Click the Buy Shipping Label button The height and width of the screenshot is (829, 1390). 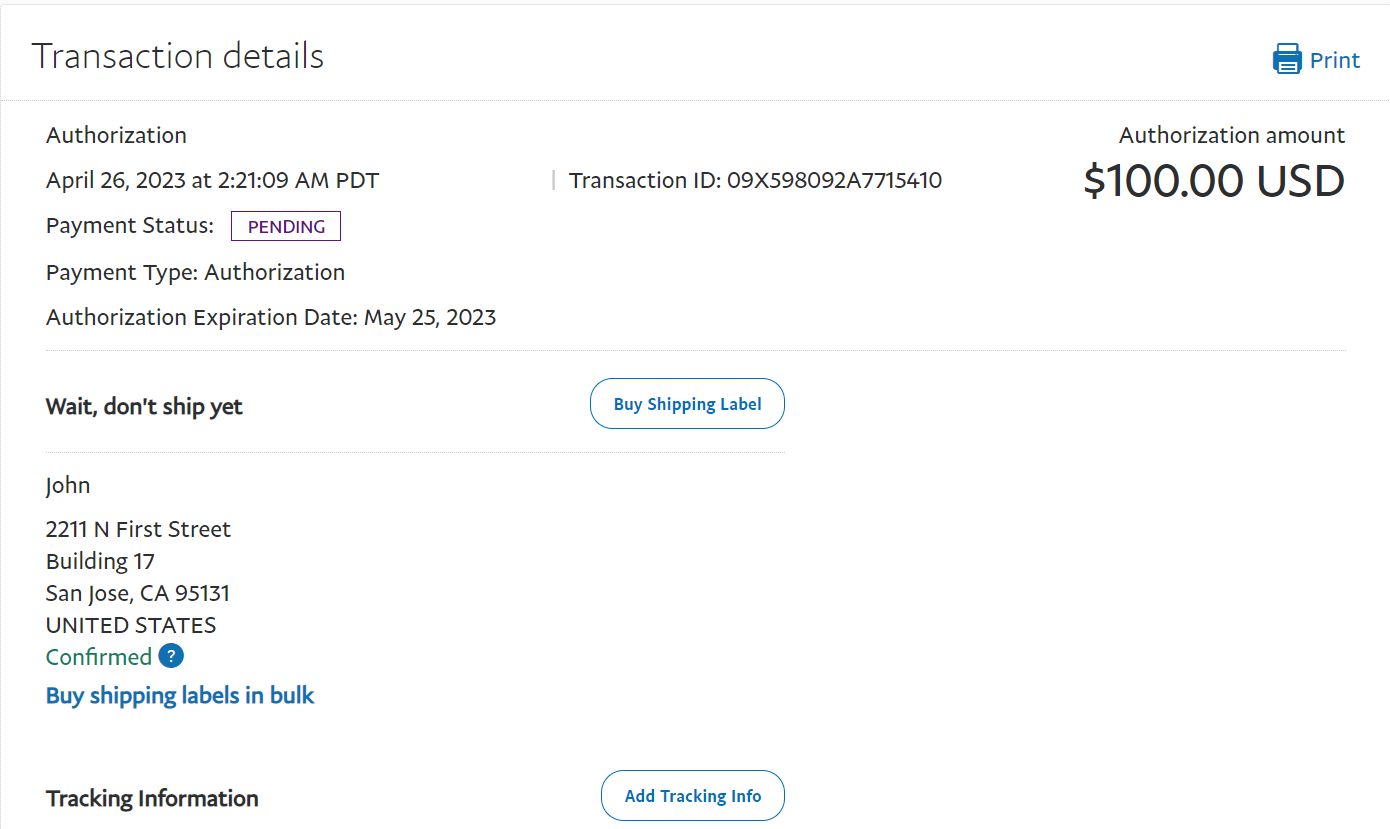pyautogui.click(x=687, y=404)
